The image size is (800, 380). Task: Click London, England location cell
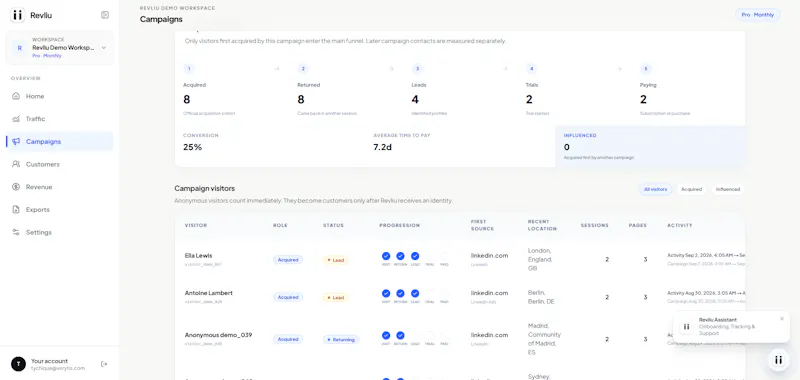click(540, 259)
